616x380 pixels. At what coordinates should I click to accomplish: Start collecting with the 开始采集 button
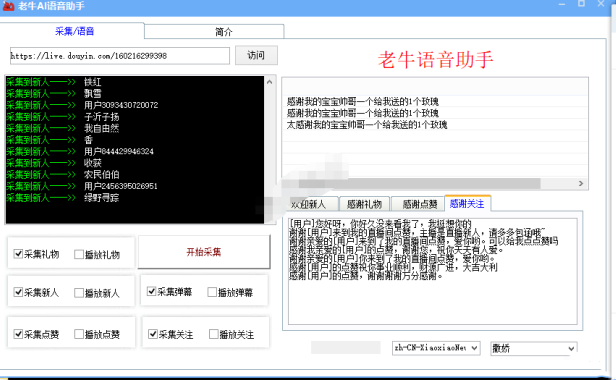(x=204, y=252)
